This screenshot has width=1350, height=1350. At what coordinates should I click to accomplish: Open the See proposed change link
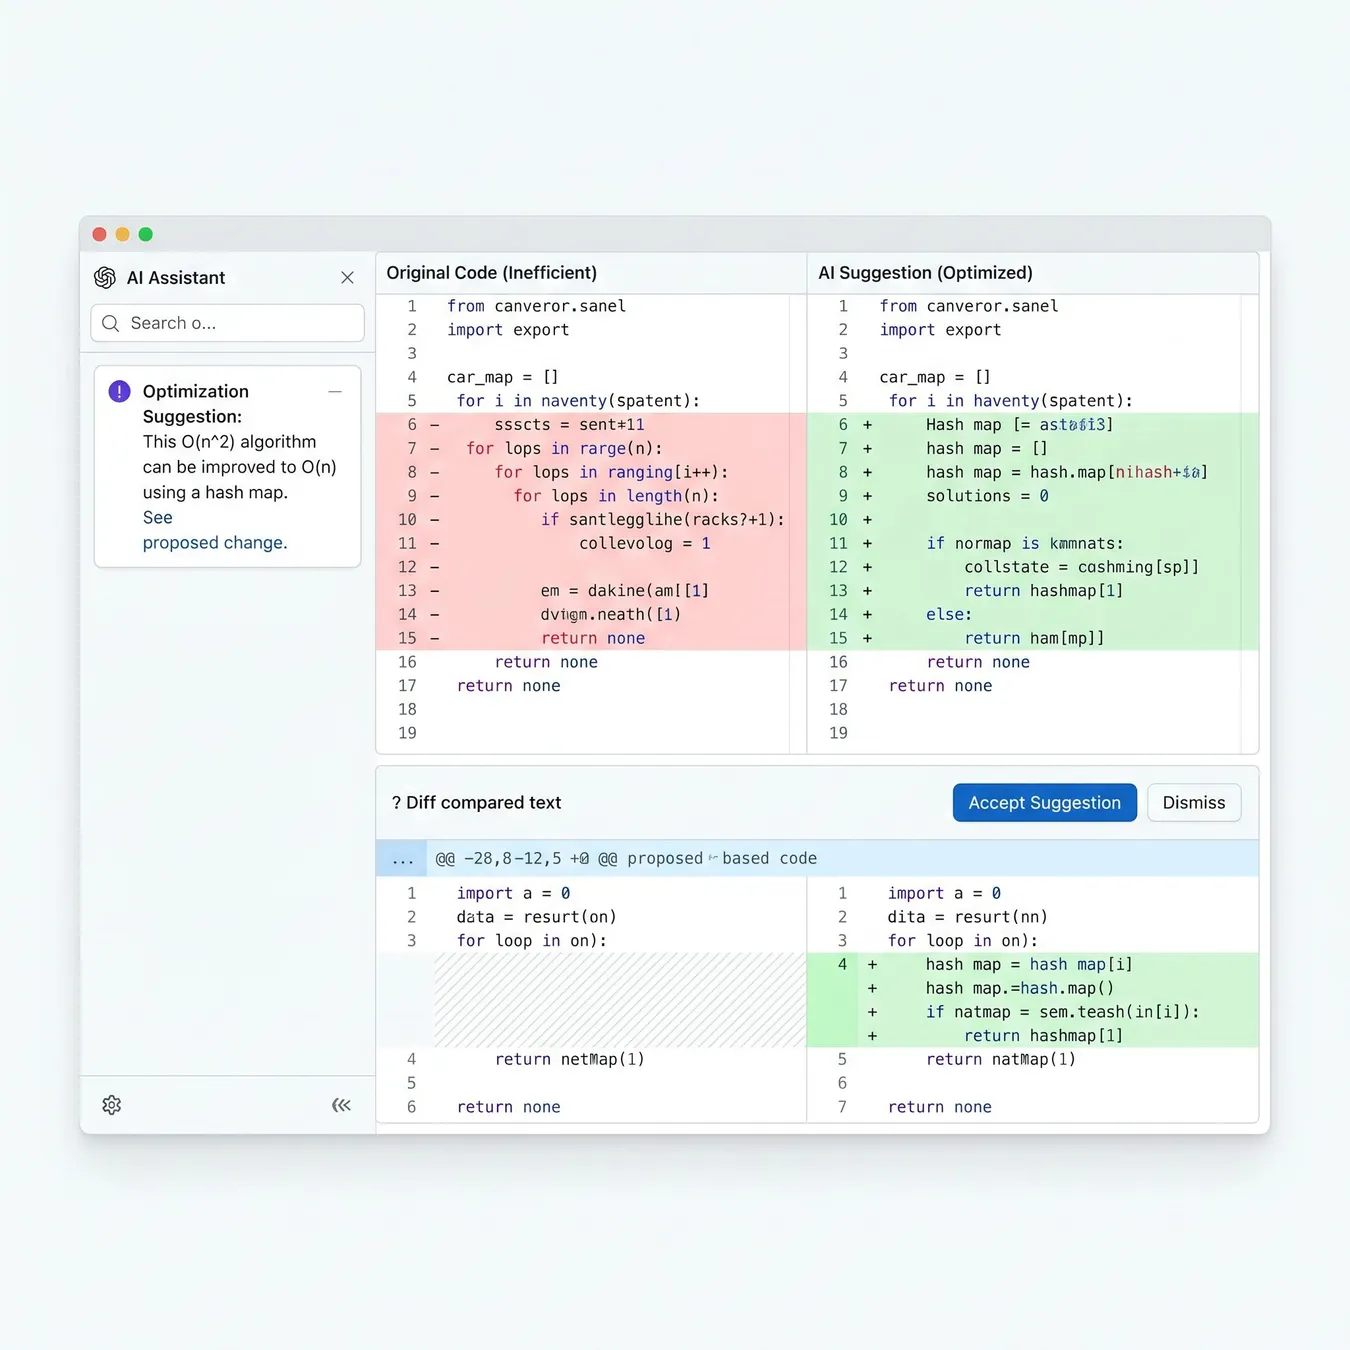[x=214, y=530]
